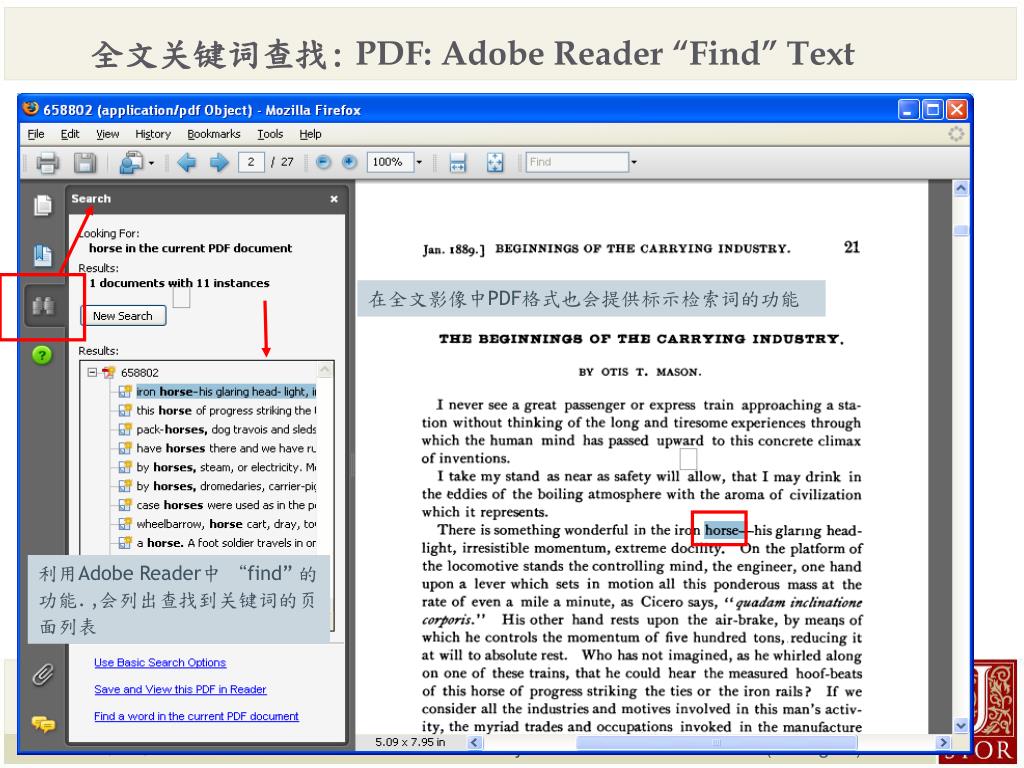Click the Save a copy floppy icon
Image resolution: width=1024 pixels, height=768 pixels.
[x=84, y=163]
